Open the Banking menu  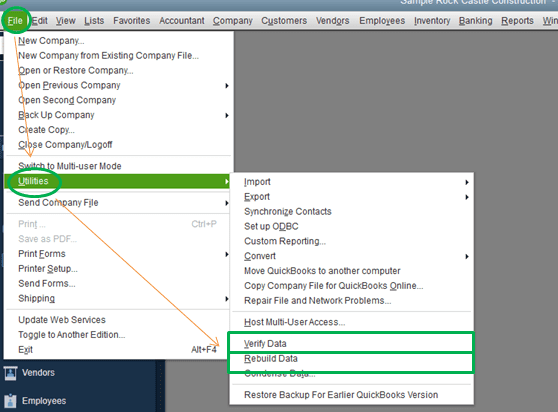point(475,21)
